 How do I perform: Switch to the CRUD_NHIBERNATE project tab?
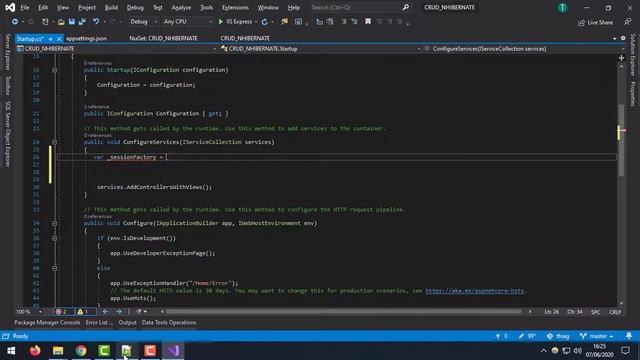[x=245, y=38]
